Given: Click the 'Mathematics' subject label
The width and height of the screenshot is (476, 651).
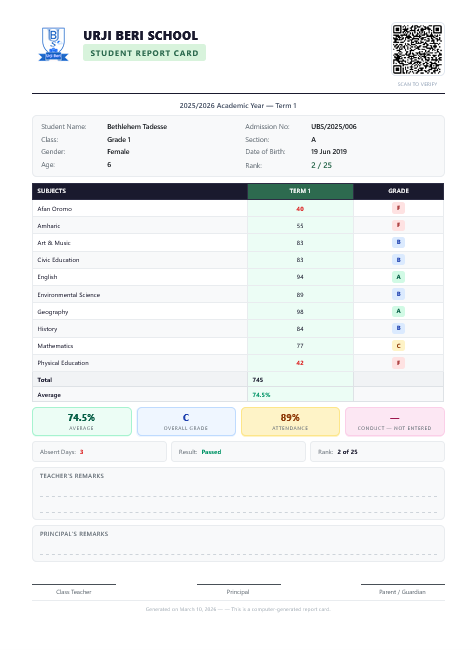Looking at the screenshot, I should tap(55, 346).
